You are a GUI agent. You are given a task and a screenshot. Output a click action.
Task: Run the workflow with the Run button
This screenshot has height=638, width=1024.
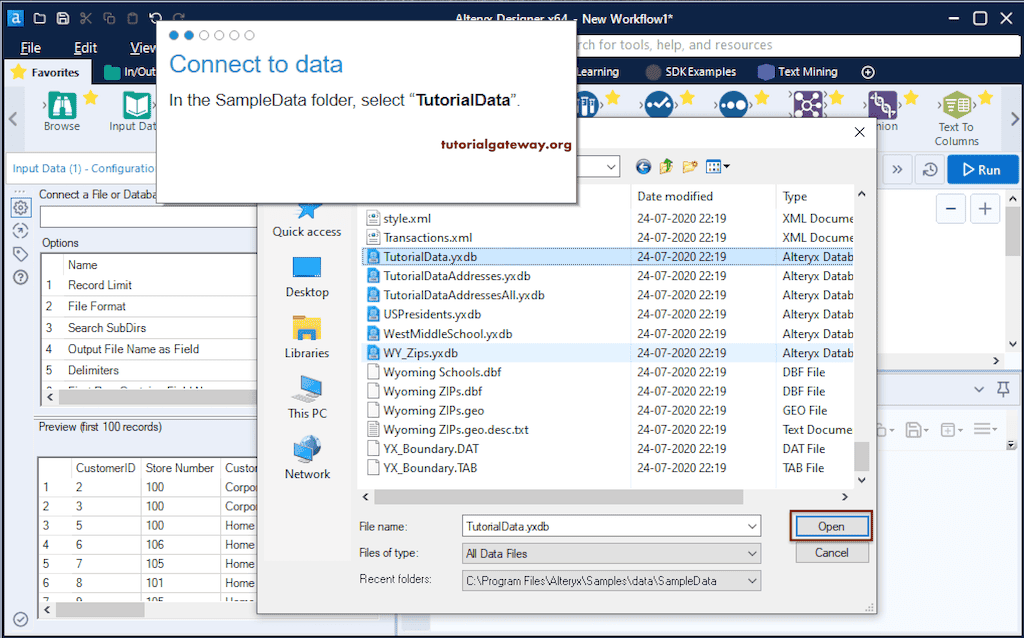tap(982, 170)
